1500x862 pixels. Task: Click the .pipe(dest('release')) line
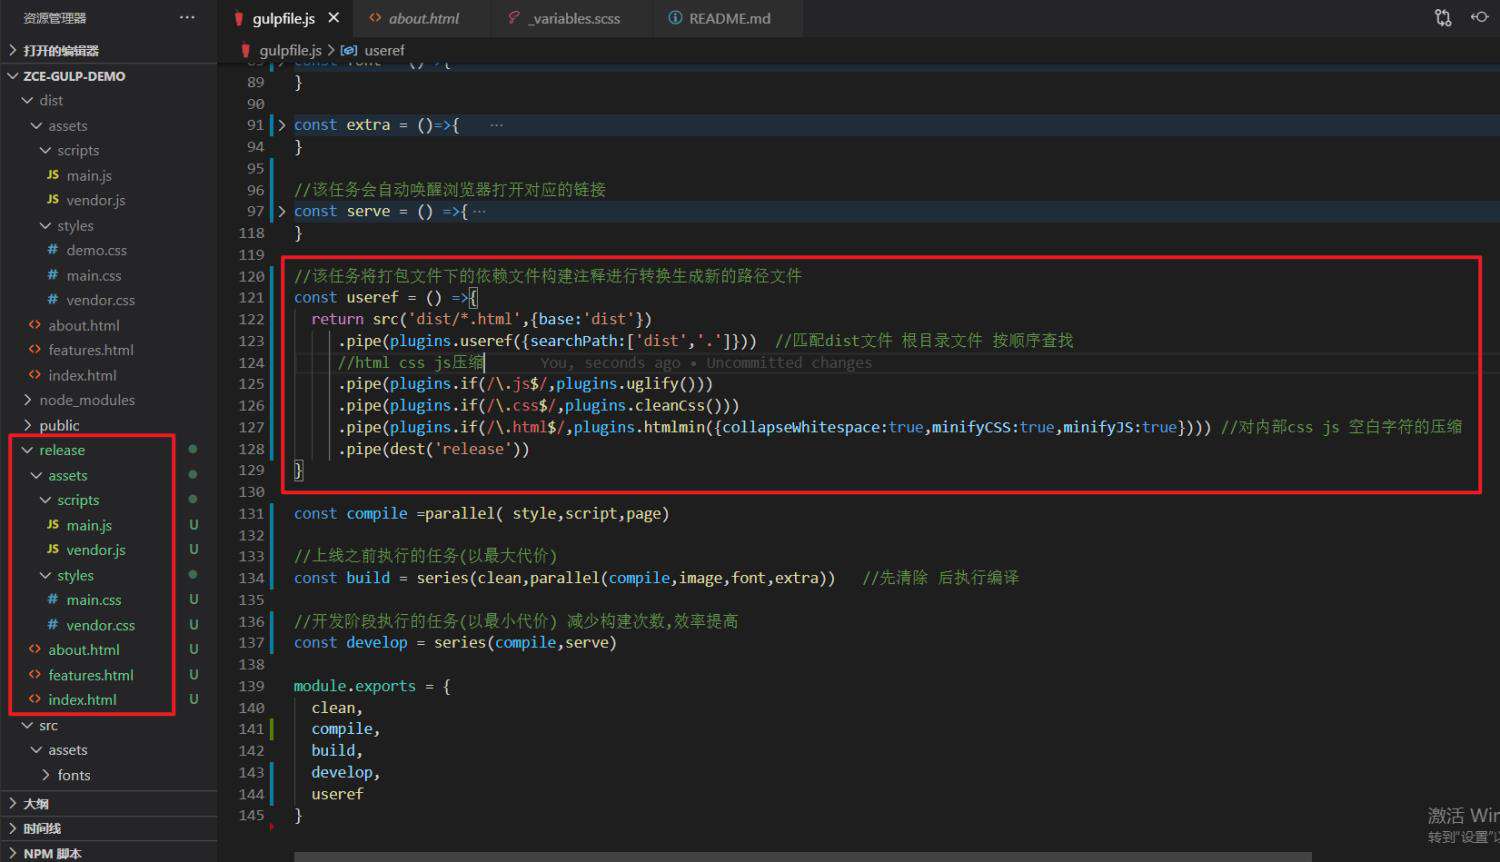coord(434,449)
